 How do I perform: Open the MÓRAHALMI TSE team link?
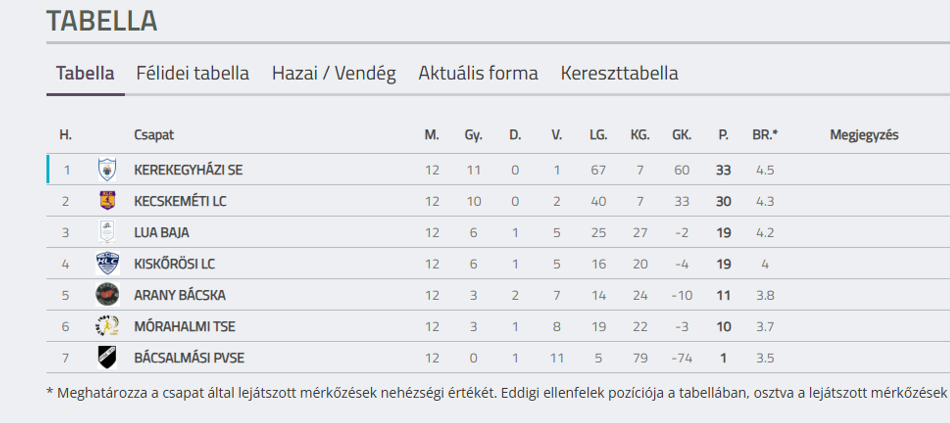click(185, 327)
